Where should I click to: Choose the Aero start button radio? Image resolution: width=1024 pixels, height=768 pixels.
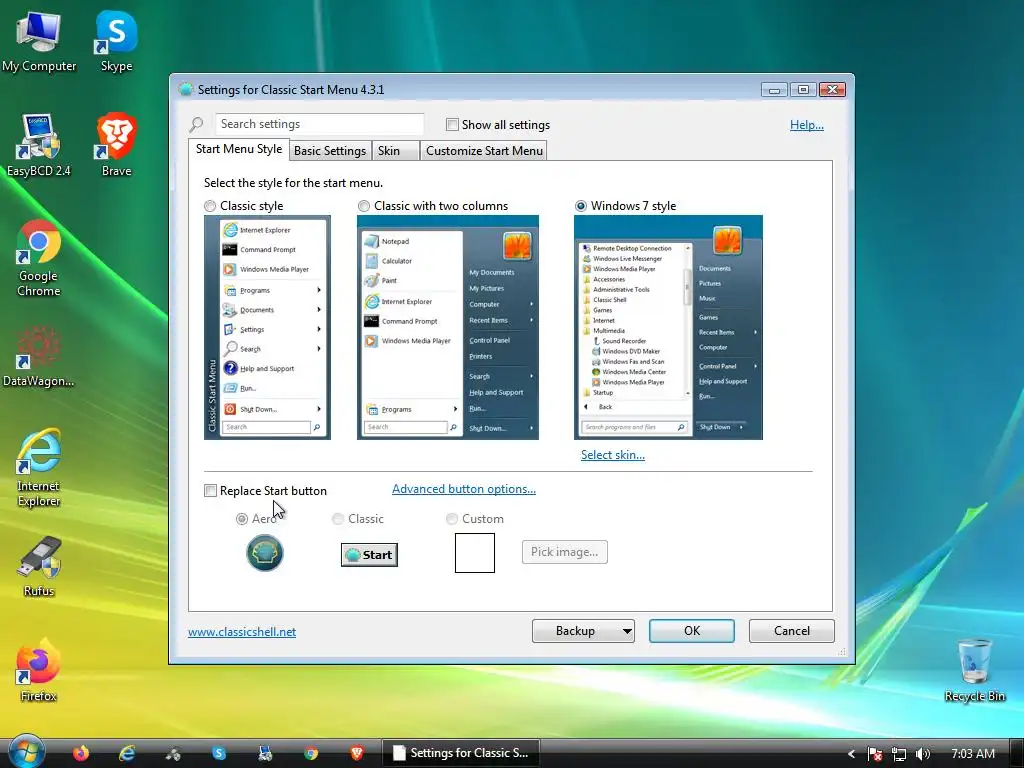point(242,519)
